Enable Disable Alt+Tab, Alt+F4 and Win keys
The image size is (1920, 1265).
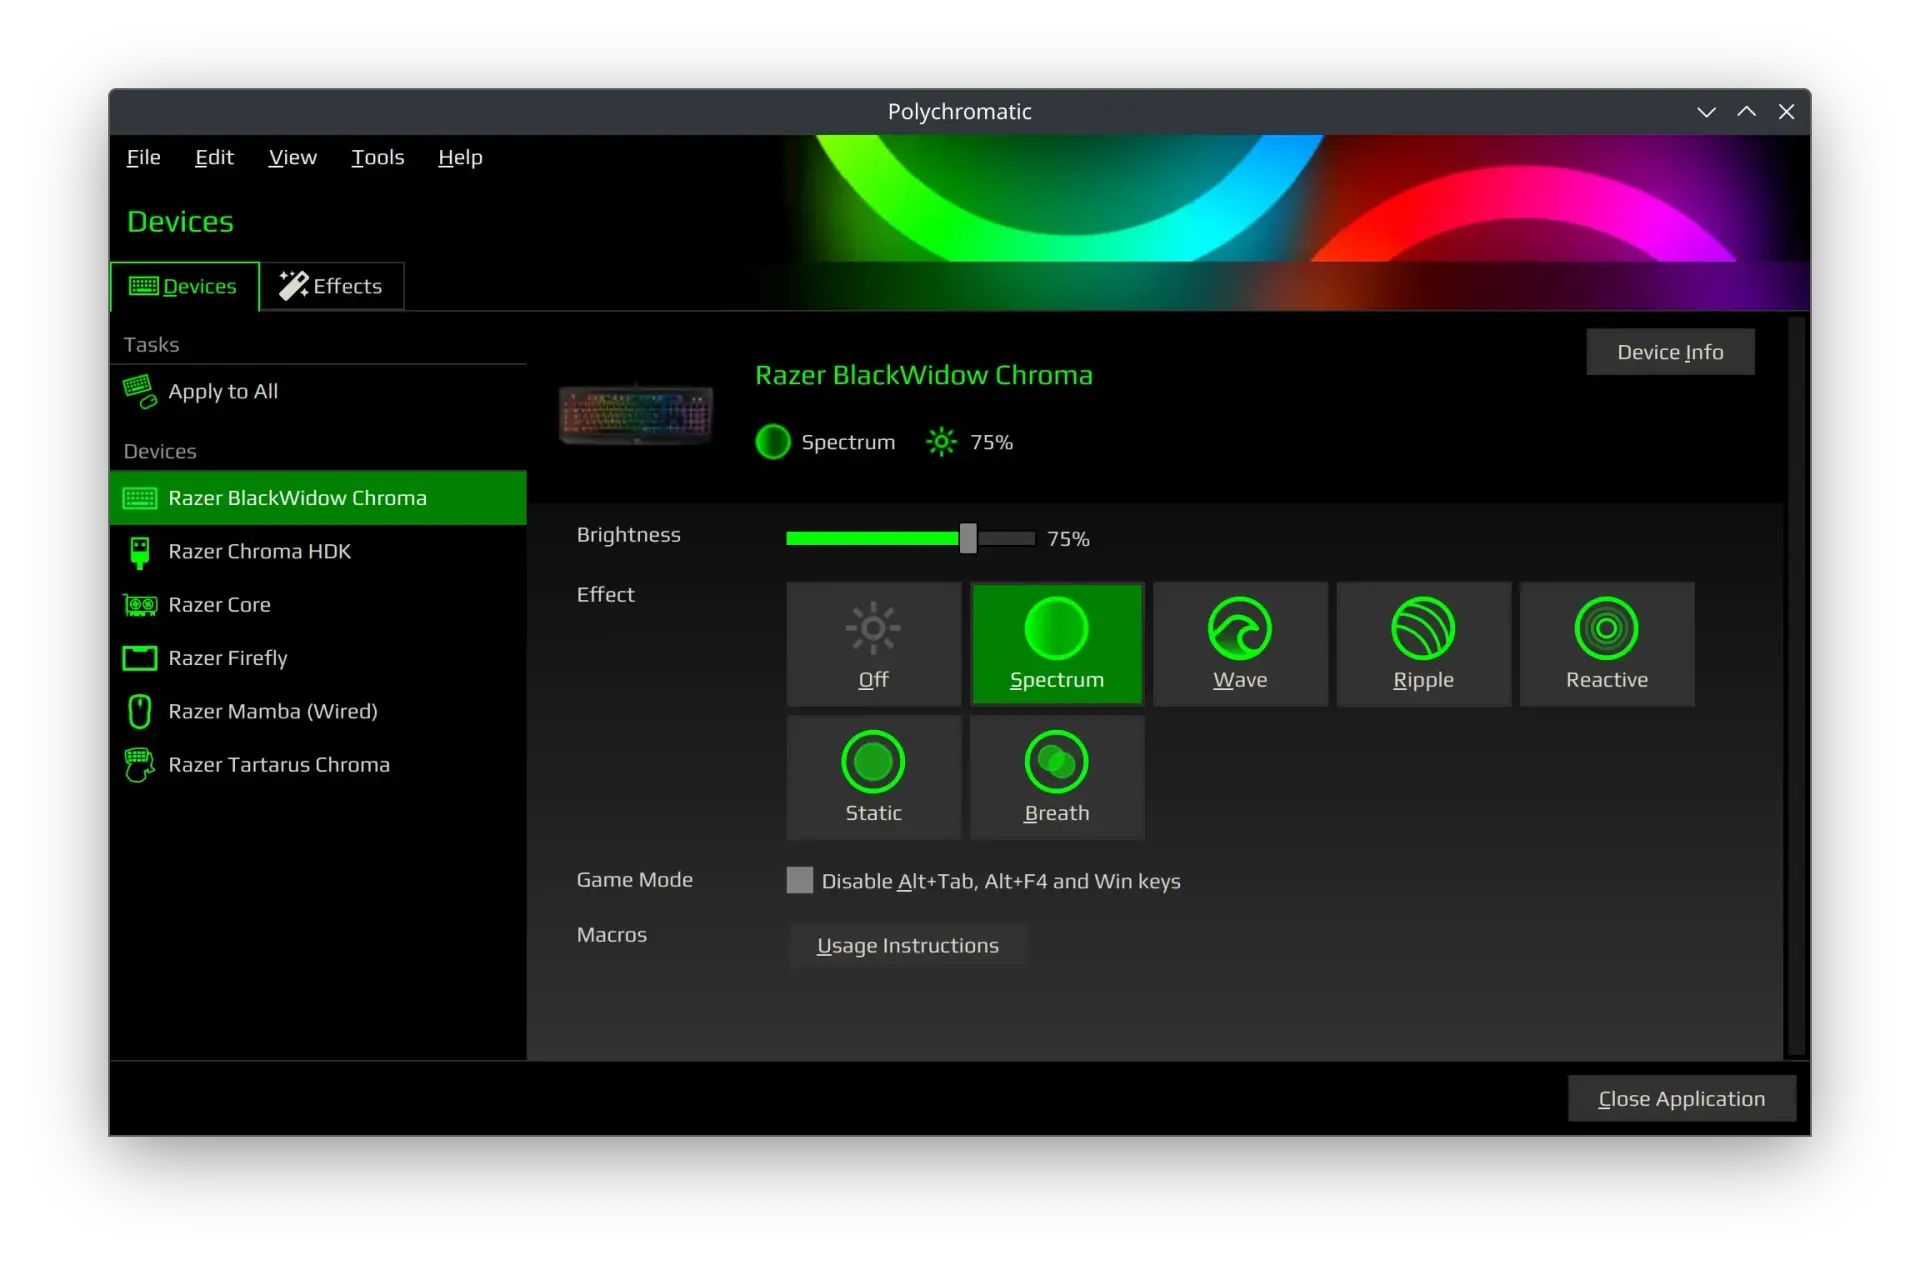coord(799,880)
